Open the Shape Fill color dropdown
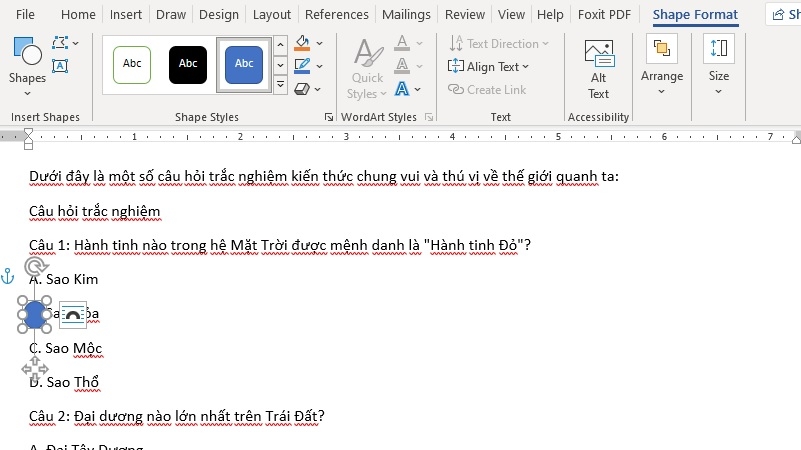Screen dimensions: 801x450 pos(320,43)
